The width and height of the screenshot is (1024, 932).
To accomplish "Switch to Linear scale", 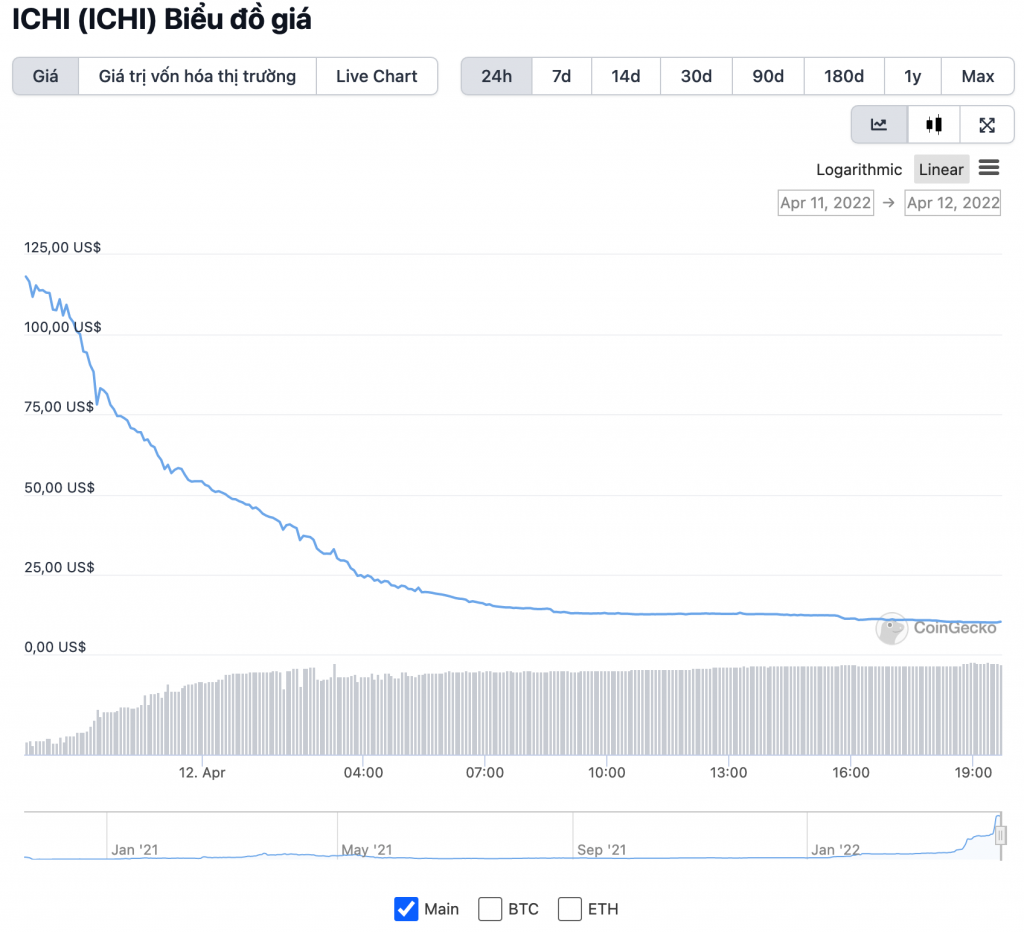I will [941, 170].
